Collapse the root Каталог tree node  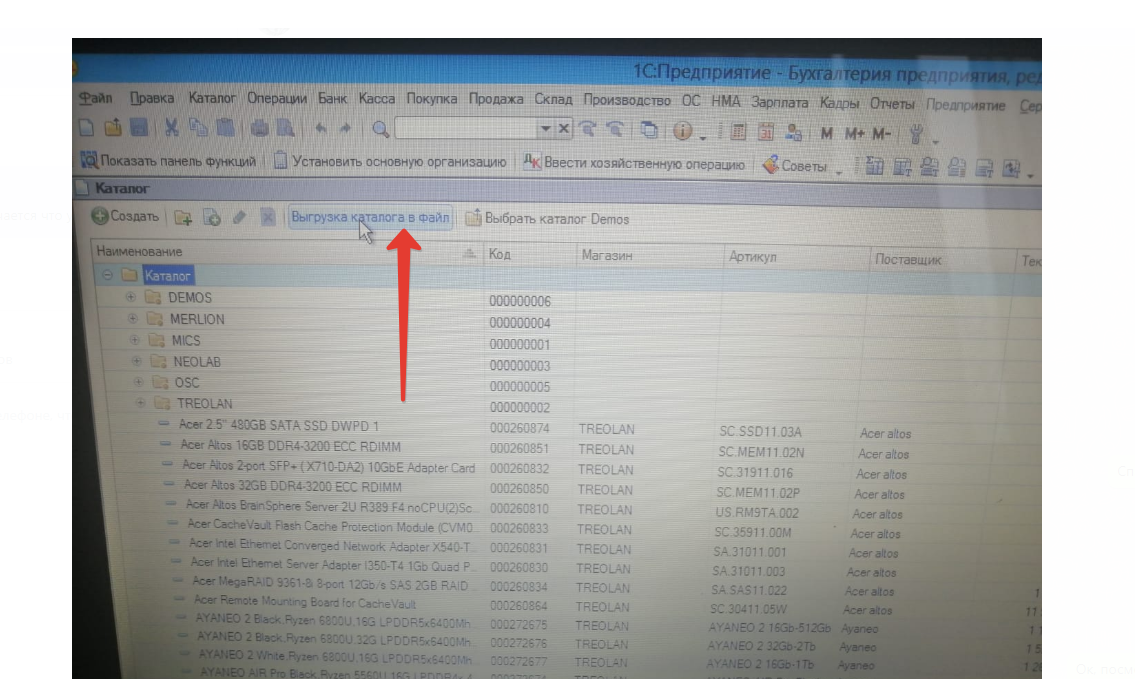point(108,275)
